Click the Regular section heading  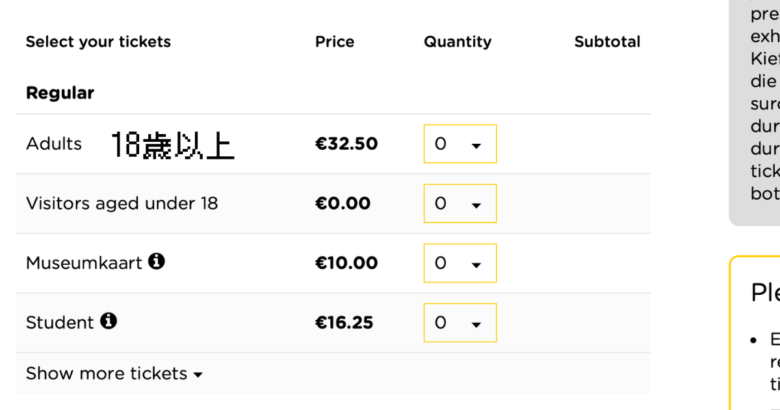[60, 93]
